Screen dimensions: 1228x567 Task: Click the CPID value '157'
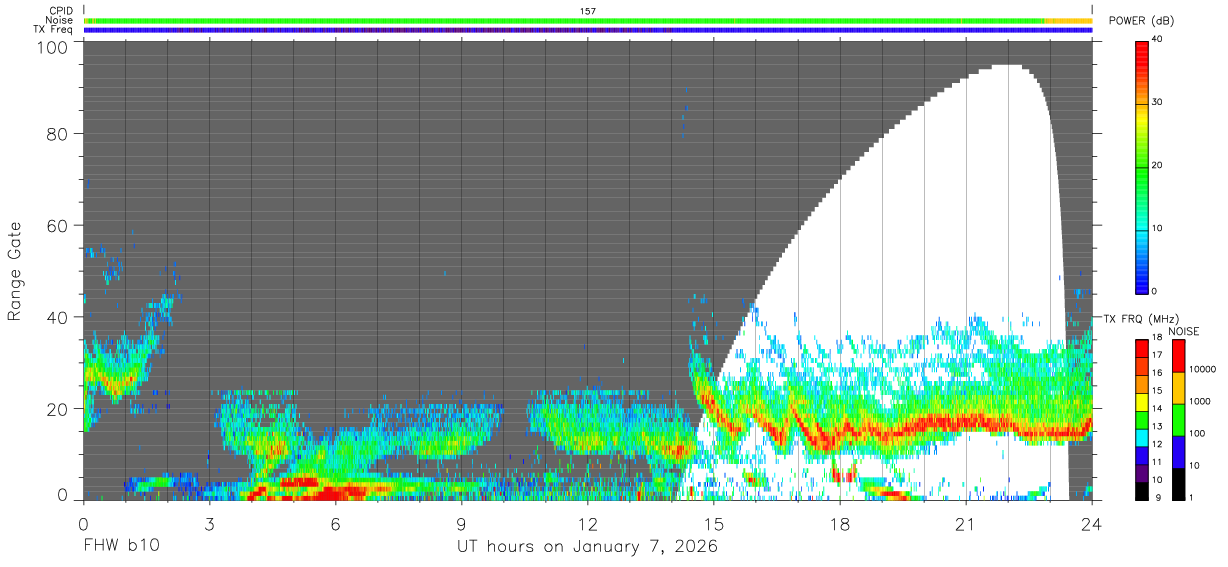588,11
